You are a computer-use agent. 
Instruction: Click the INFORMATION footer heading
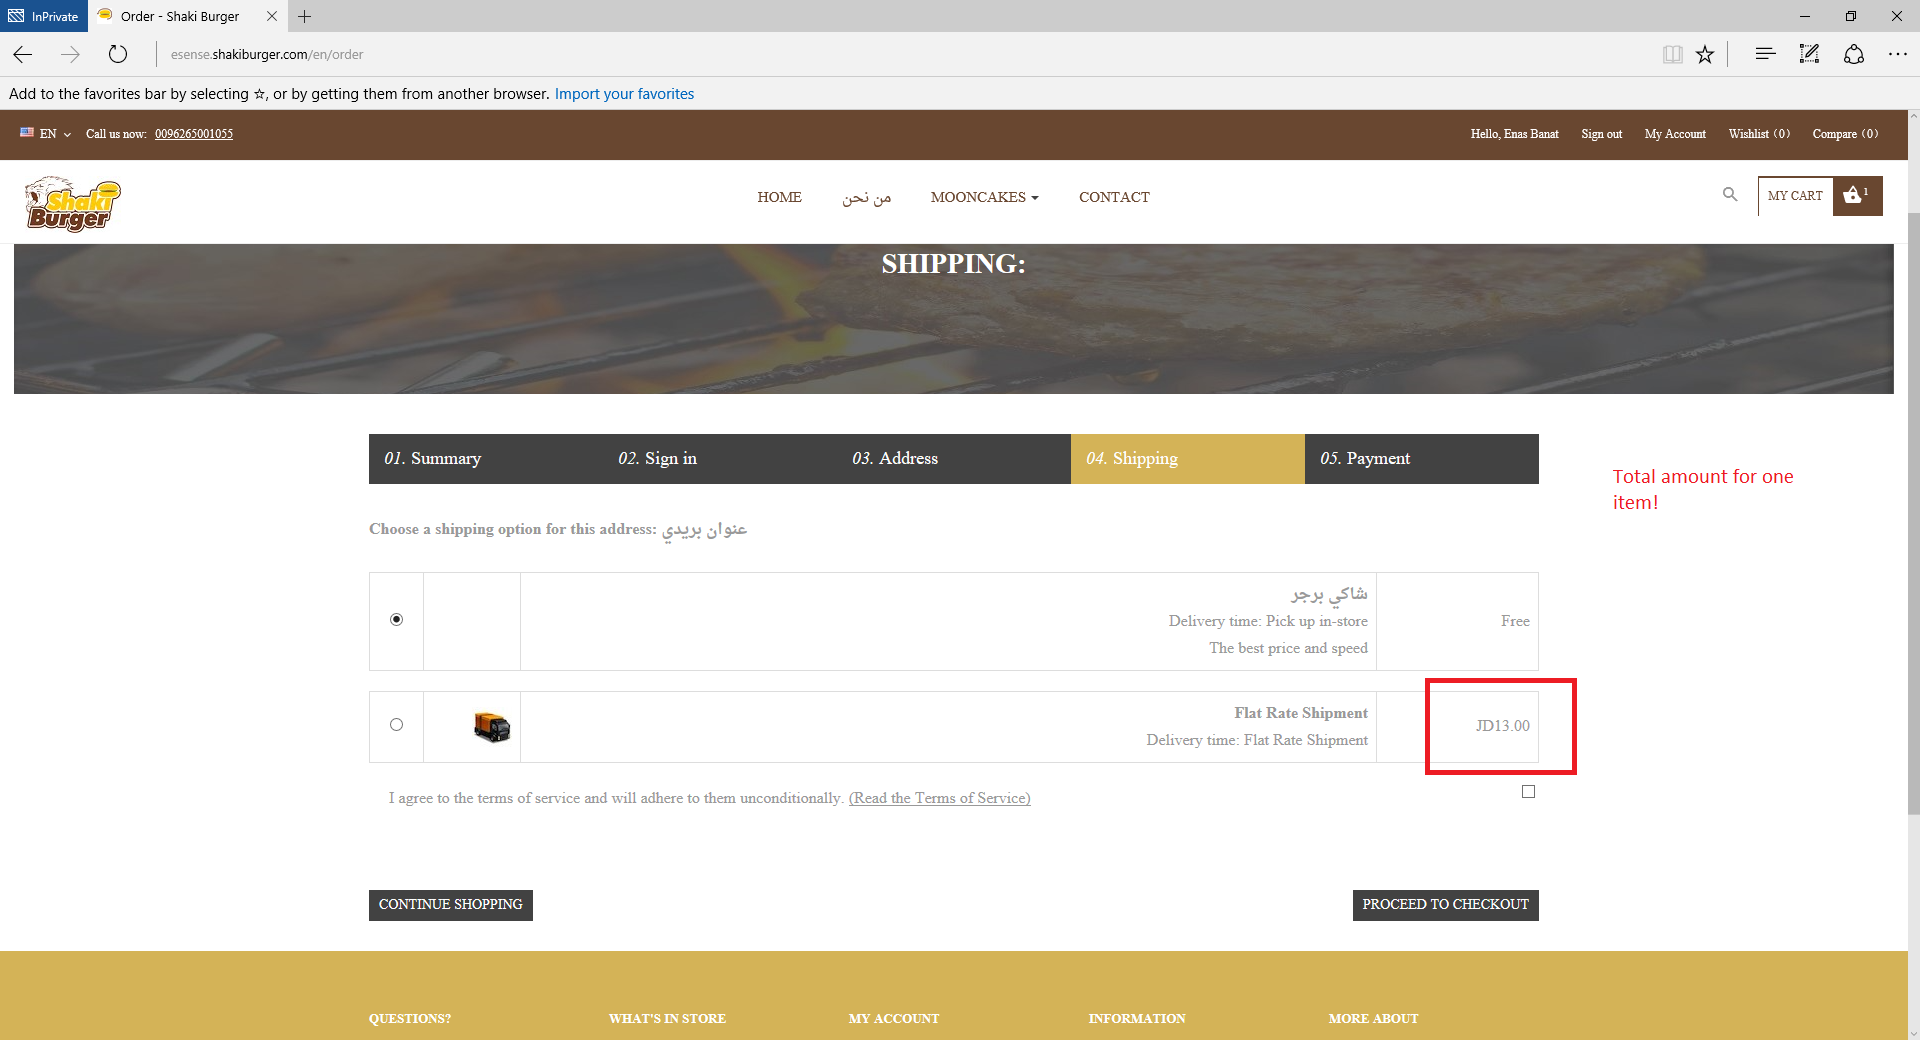pos(1137,1019)
